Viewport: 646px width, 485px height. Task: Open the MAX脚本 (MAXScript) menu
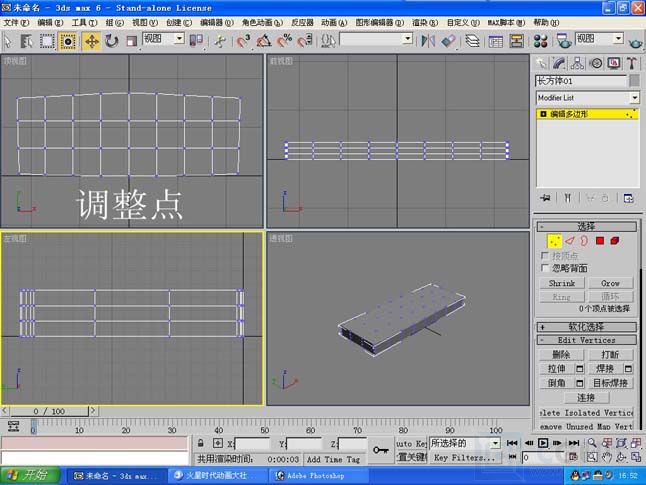506,23
